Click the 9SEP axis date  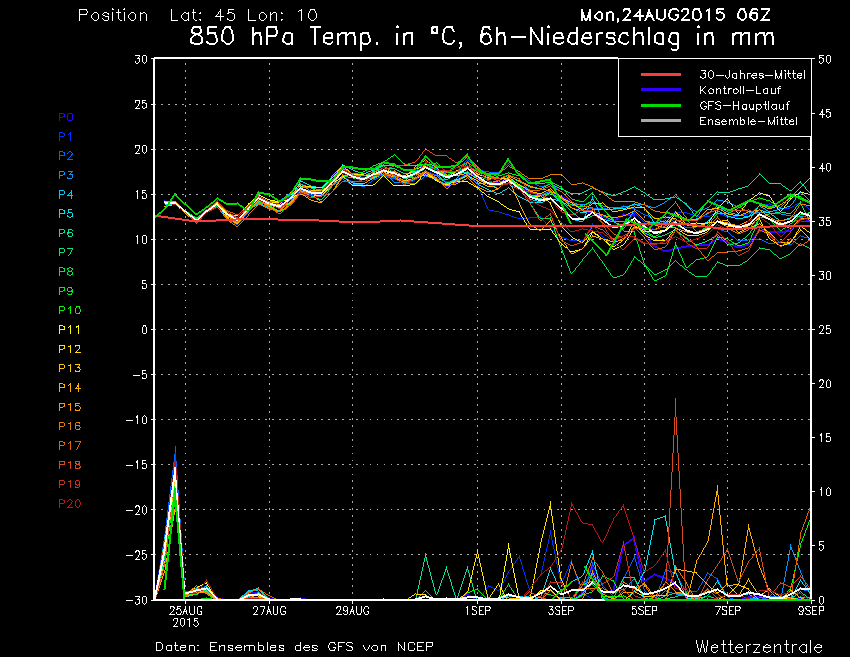tap(811, 611)
